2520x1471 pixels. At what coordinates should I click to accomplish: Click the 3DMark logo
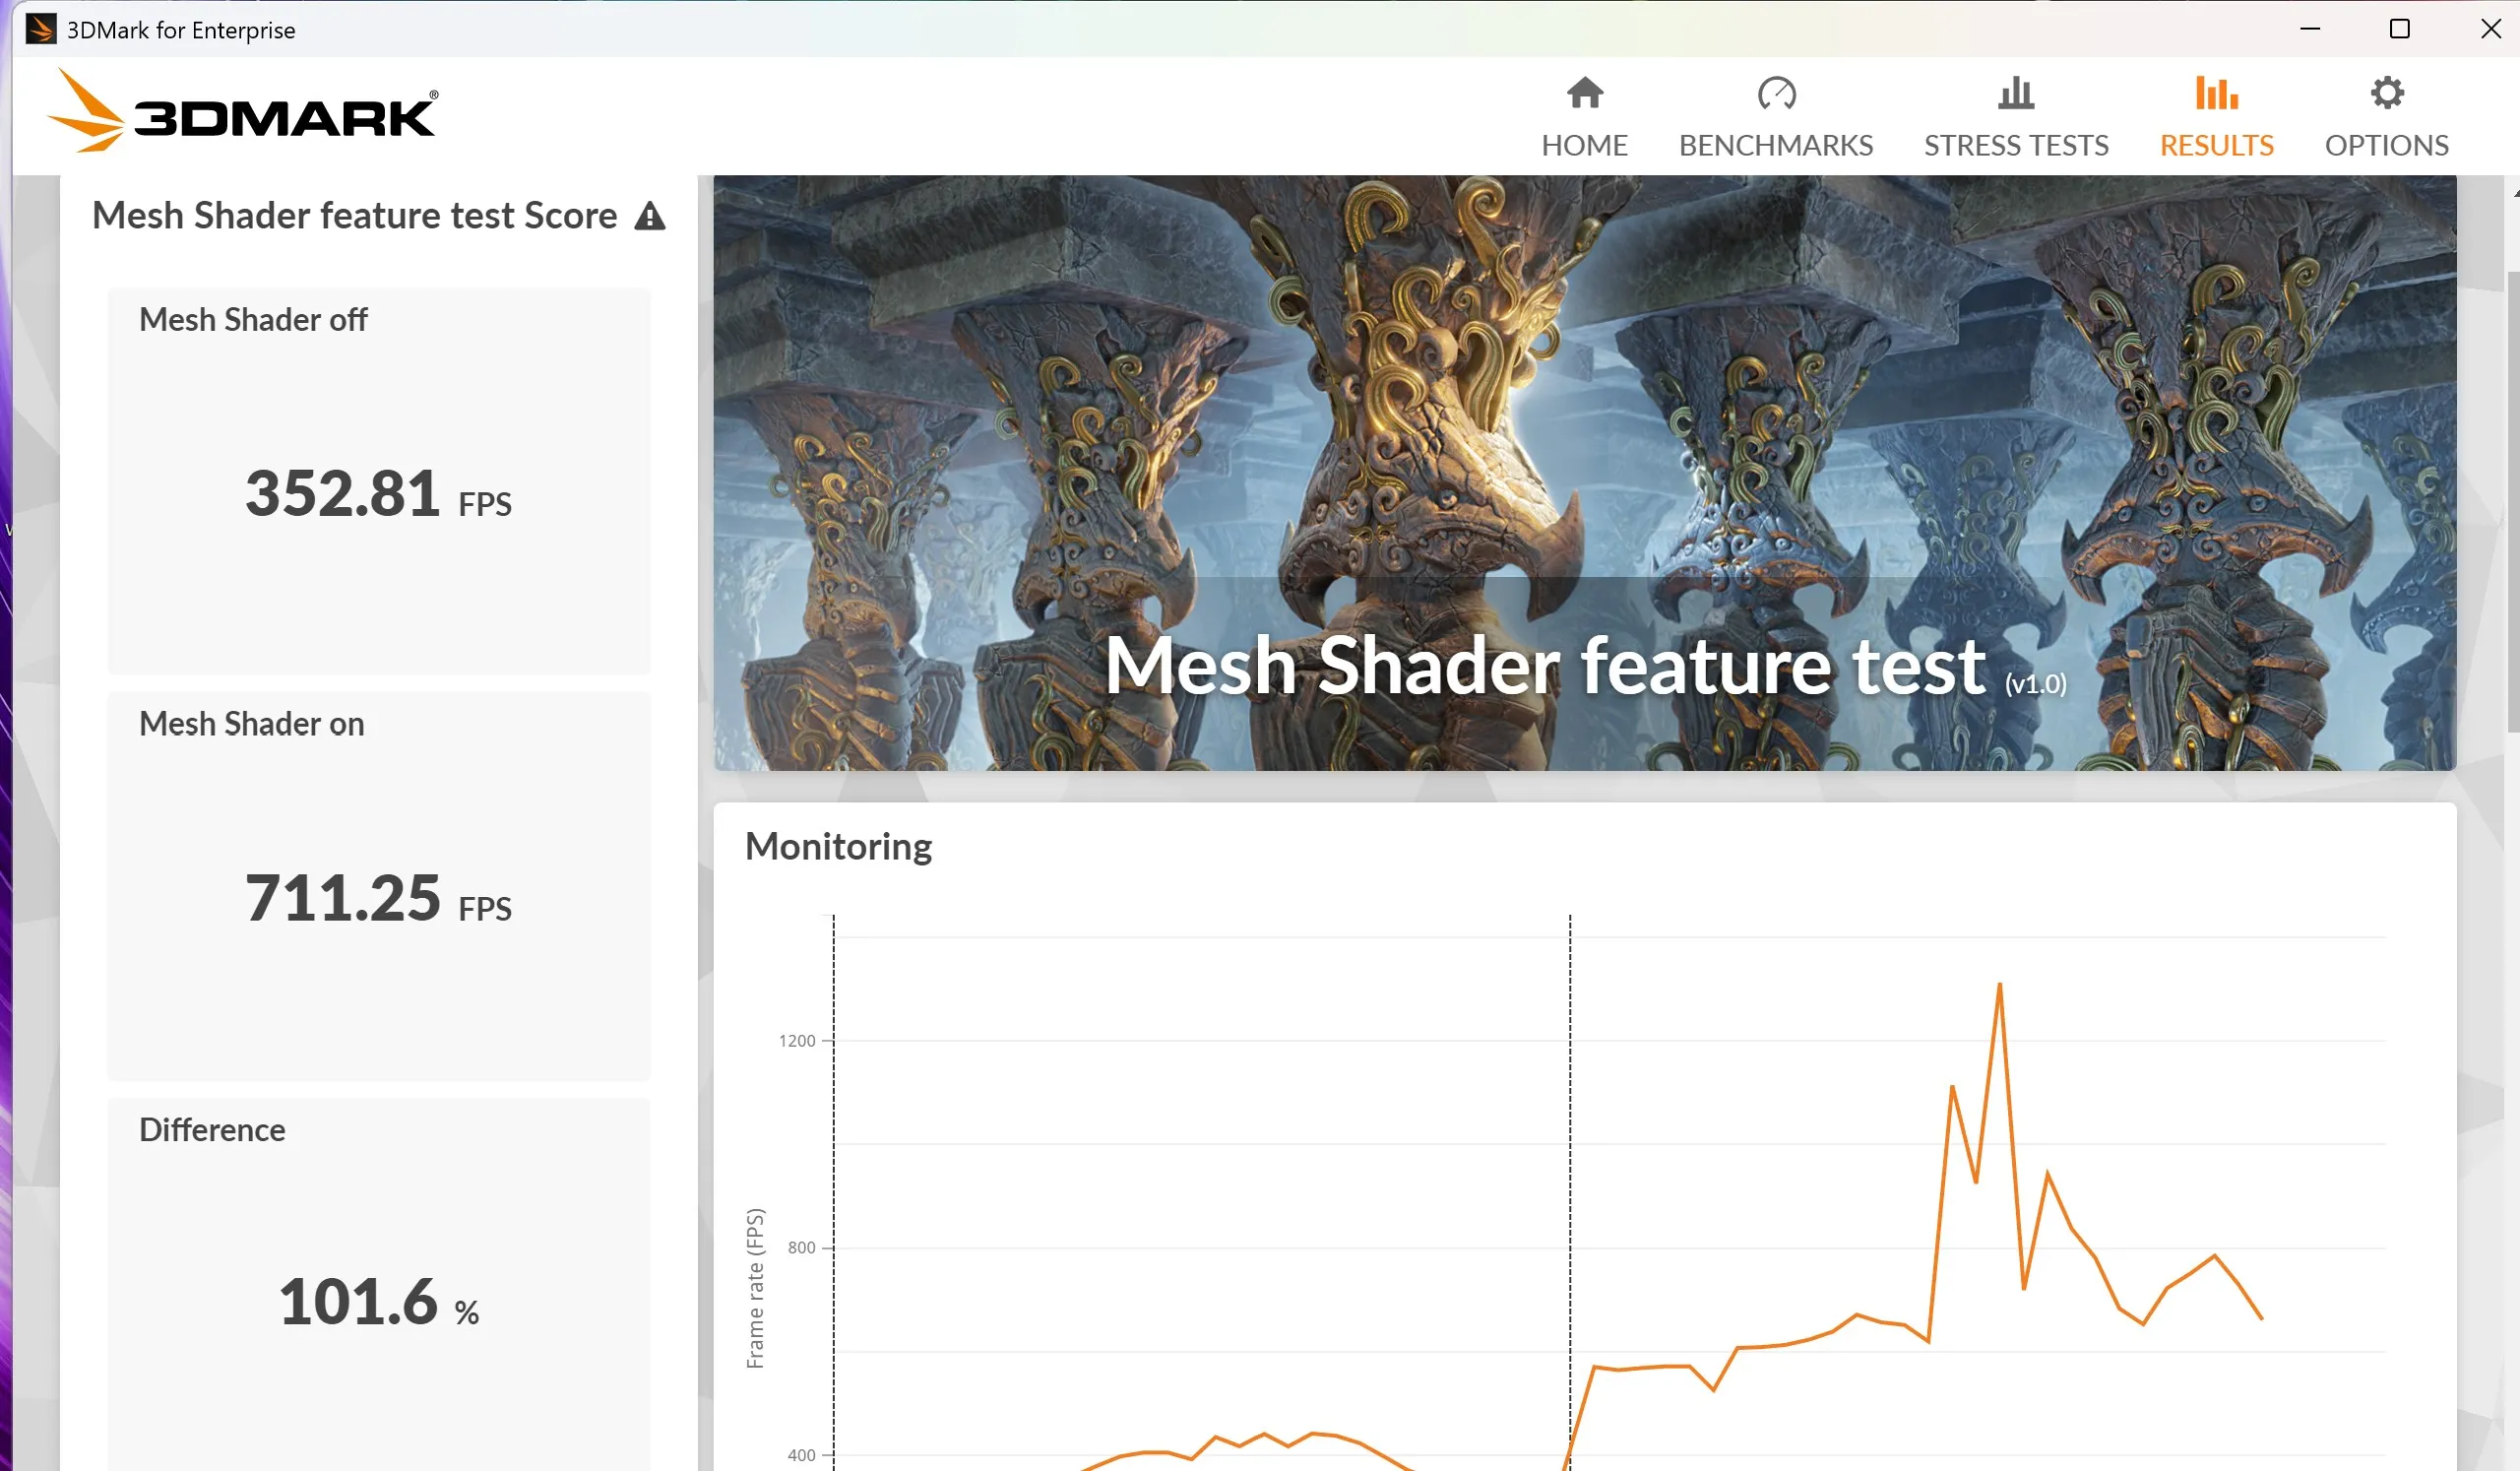[243, 111]
